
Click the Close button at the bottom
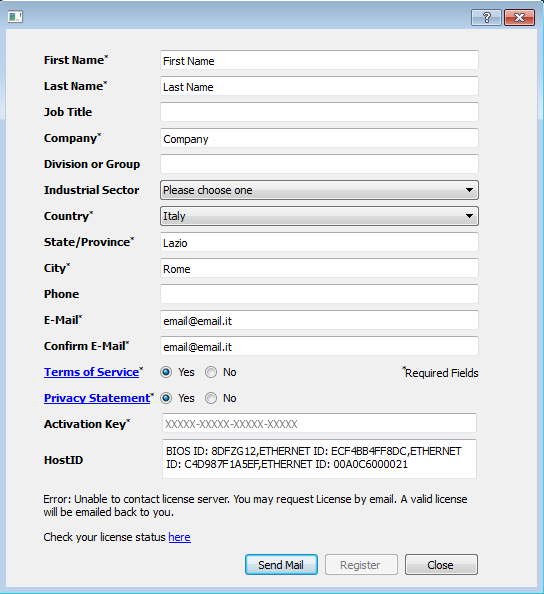tap(441, 565)
